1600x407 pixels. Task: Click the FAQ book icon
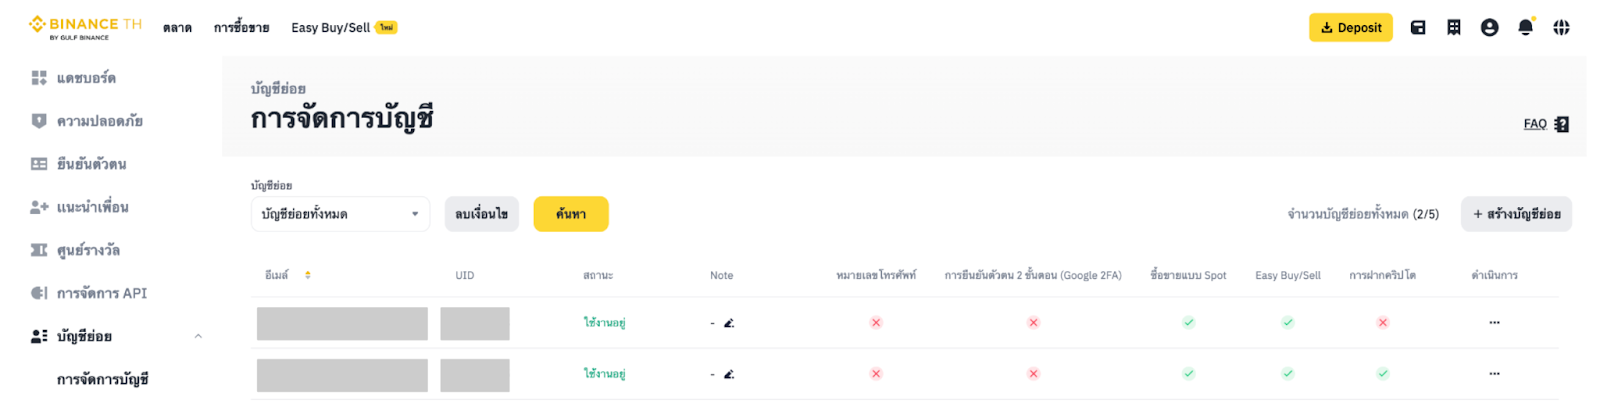(1562, 124)
